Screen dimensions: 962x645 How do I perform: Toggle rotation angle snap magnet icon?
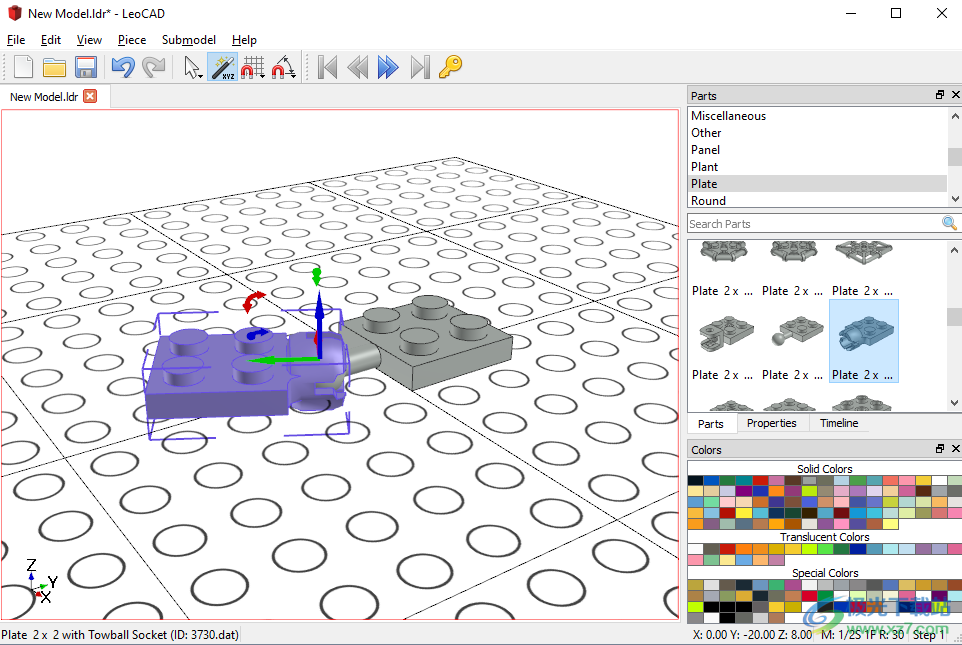tap(283, 67)
